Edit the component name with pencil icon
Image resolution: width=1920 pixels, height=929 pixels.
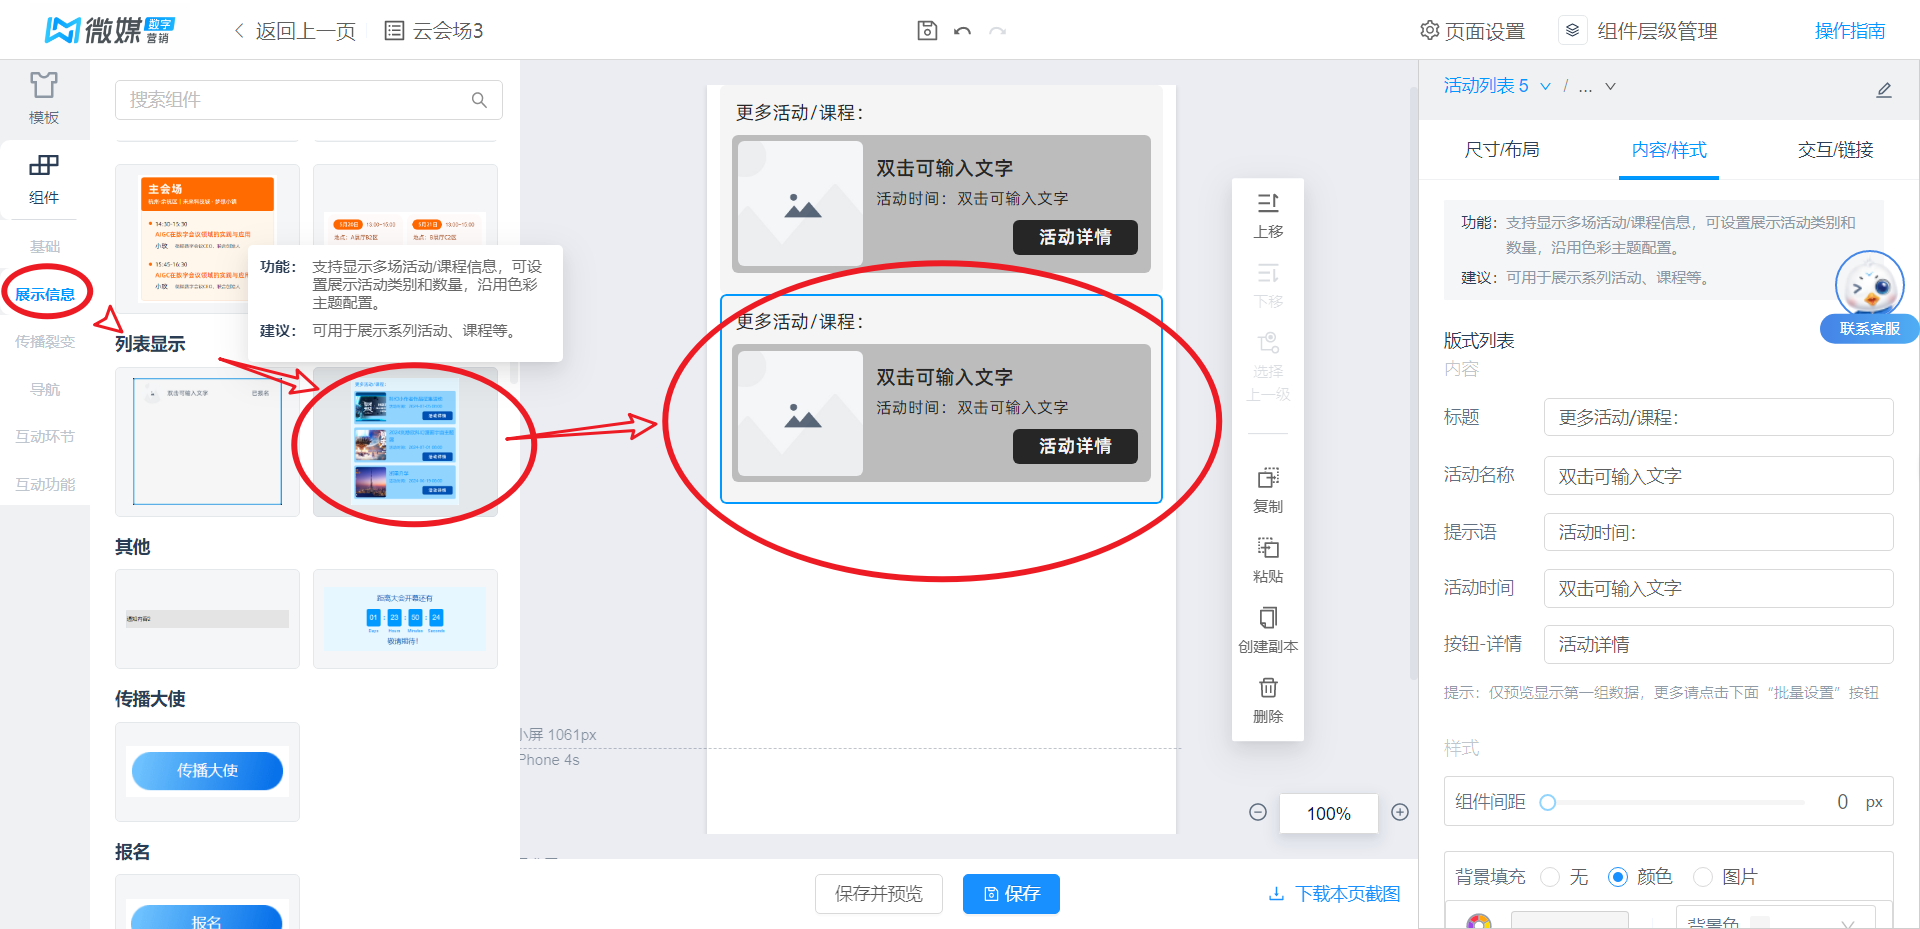(1884, 89)
